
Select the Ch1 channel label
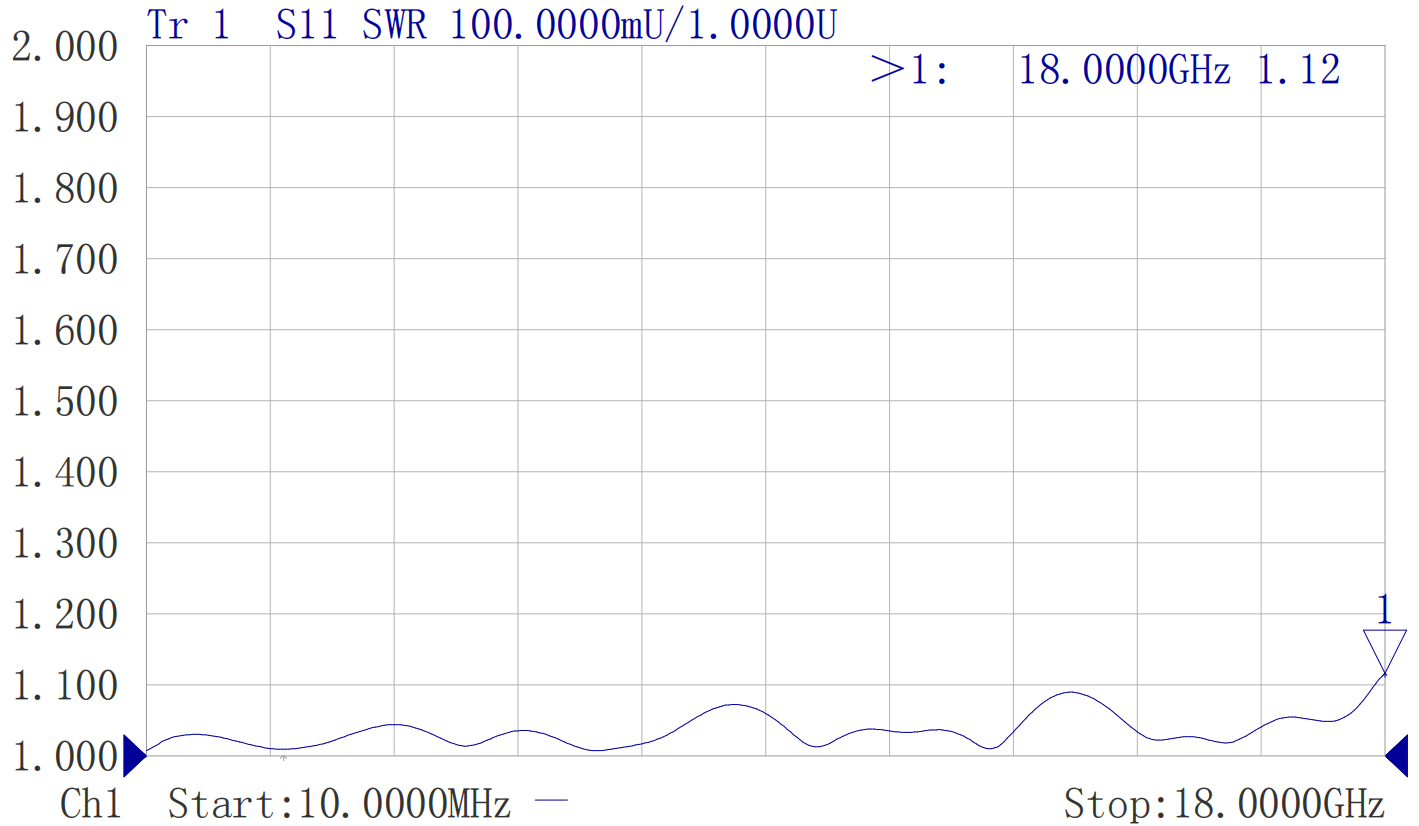click(91, 804)
